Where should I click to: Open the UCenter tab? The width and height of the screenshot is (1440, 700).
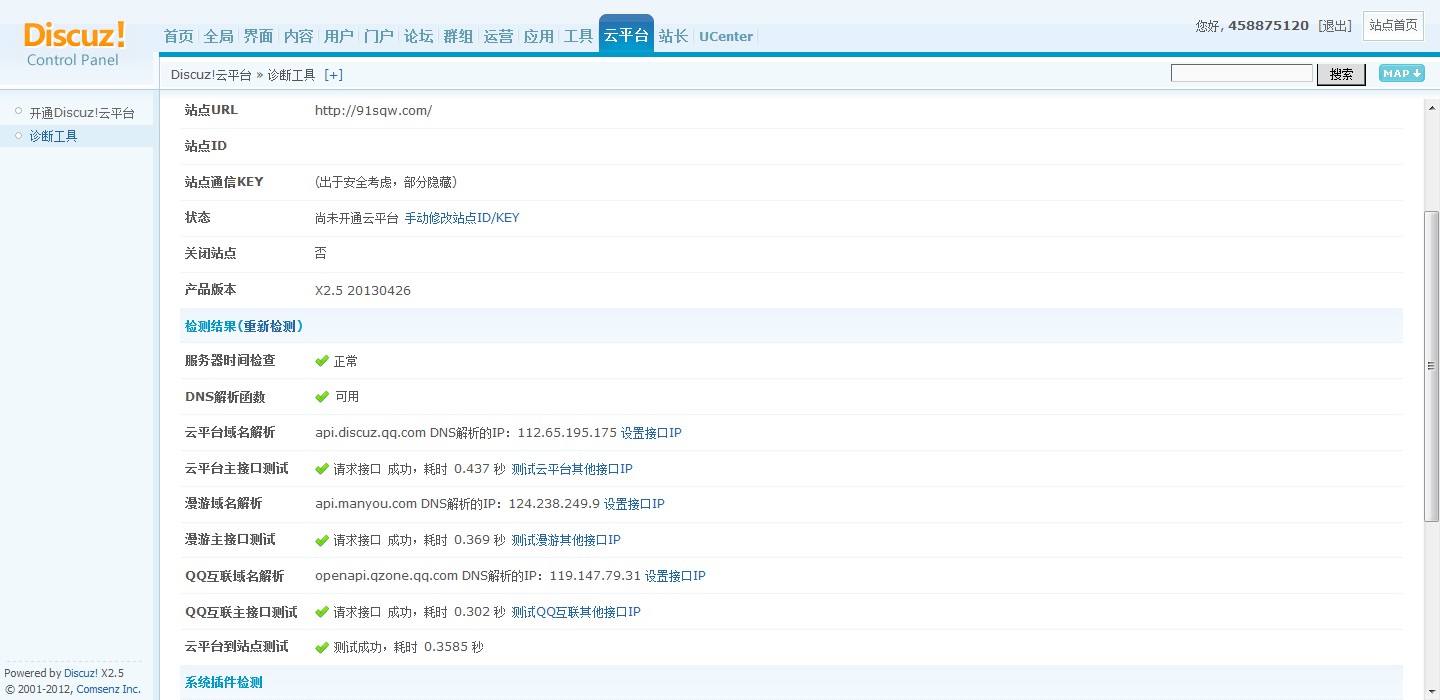726,36
